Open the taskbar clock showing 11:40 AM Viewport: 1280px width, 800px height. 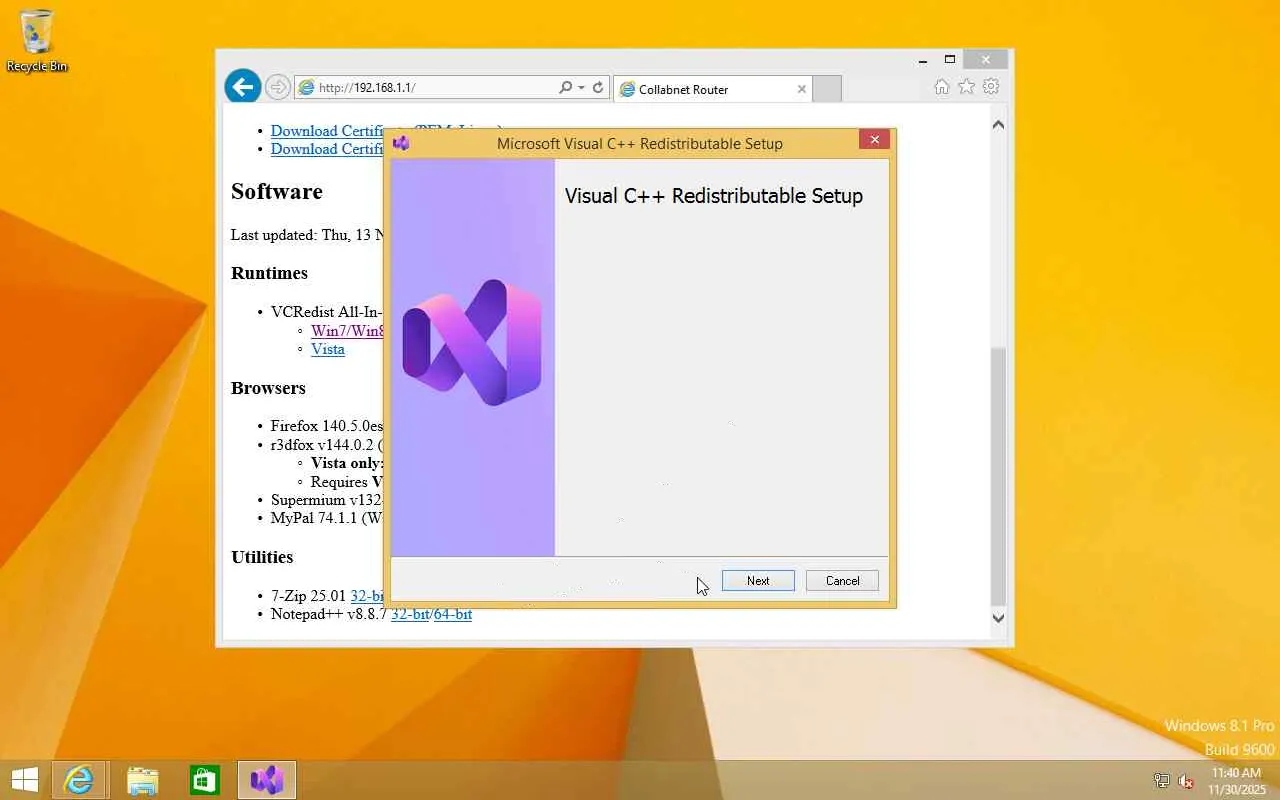click(x=1236, y=781)
